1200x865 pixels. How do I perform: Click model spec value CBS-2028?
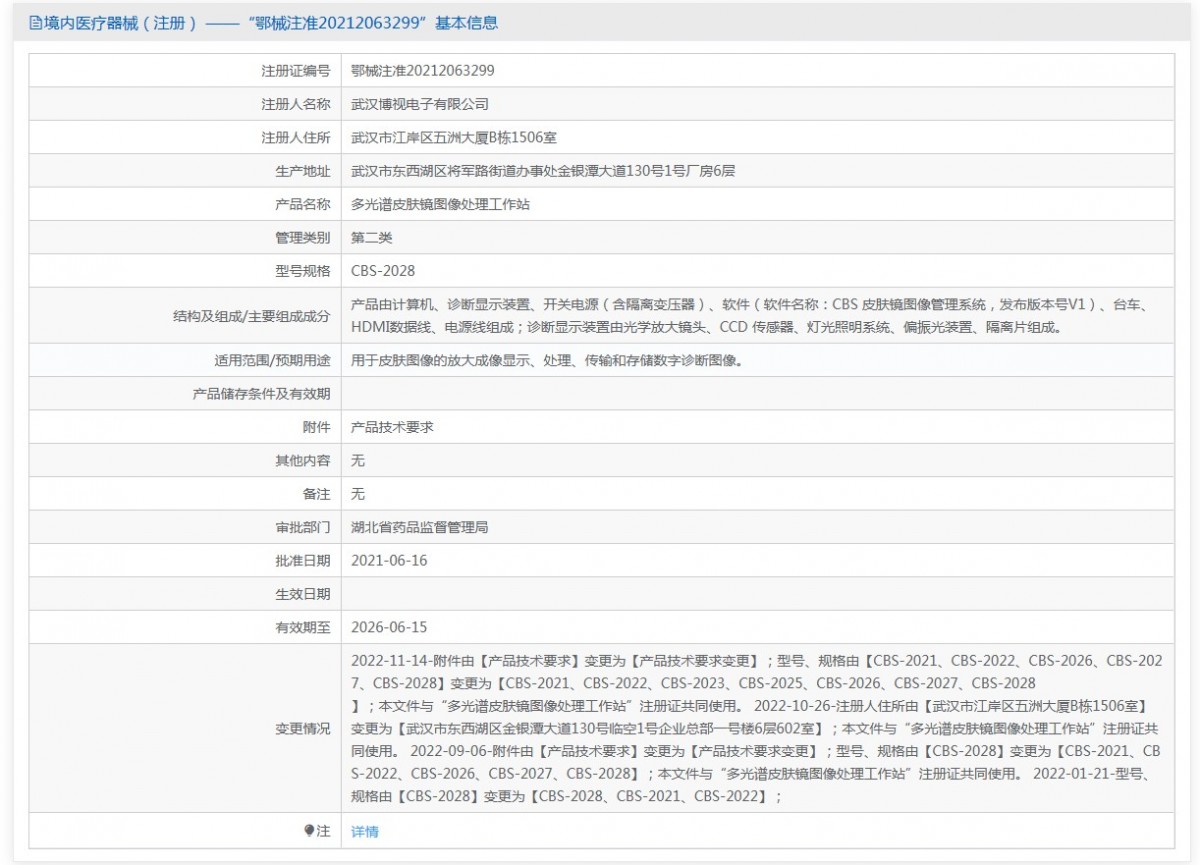point(383,271)
